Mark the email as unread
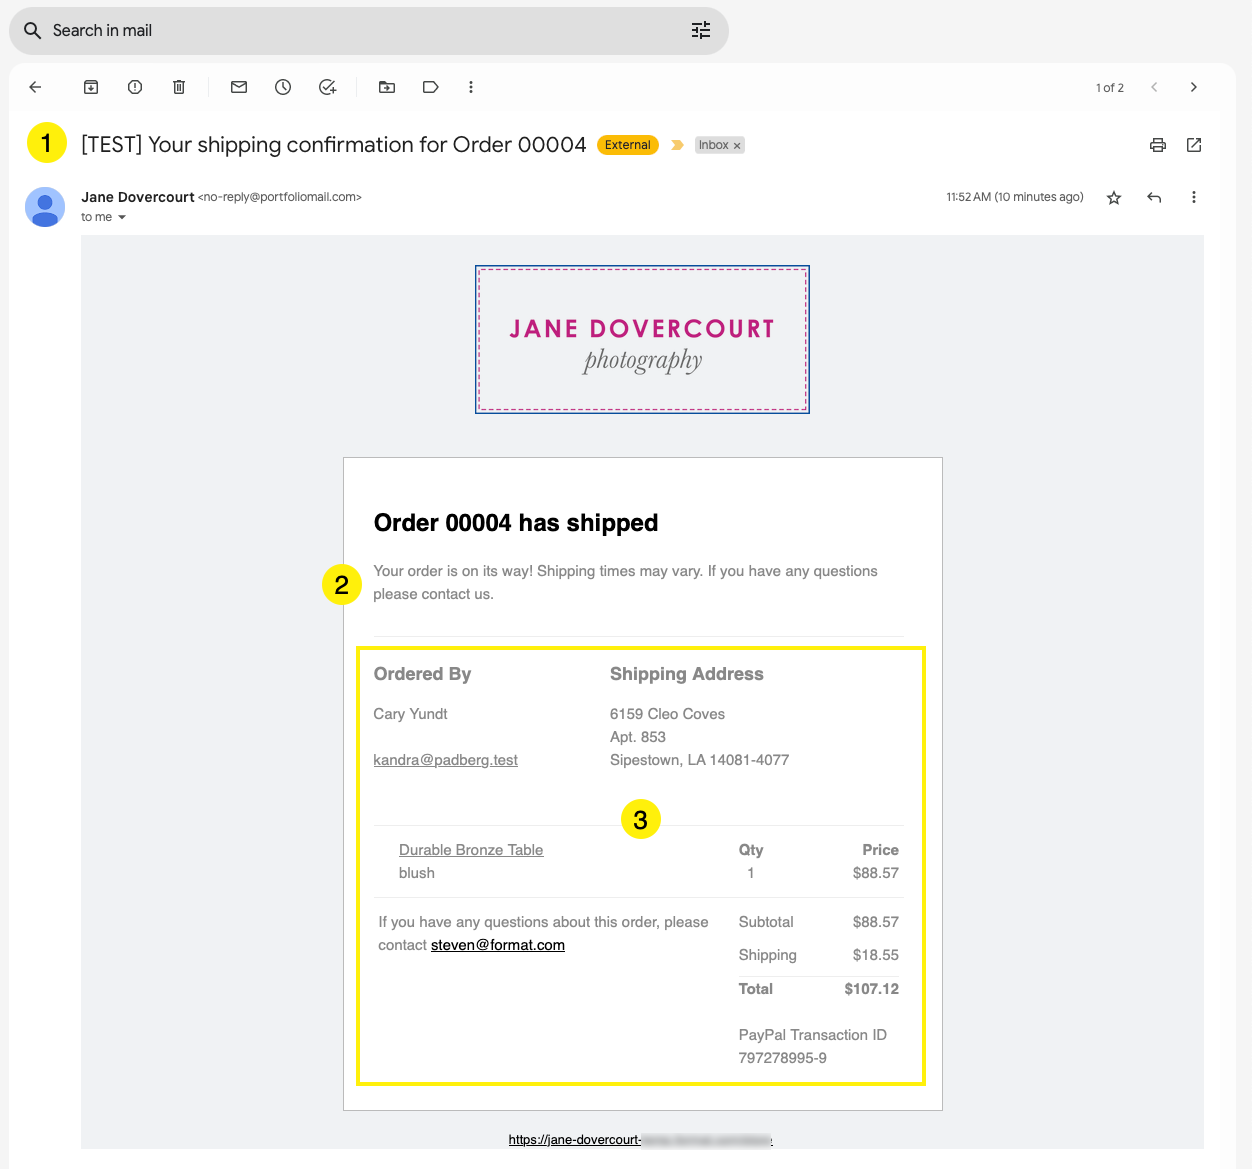The height and width of the screenshot is (1169, 1252). point(239,87)
